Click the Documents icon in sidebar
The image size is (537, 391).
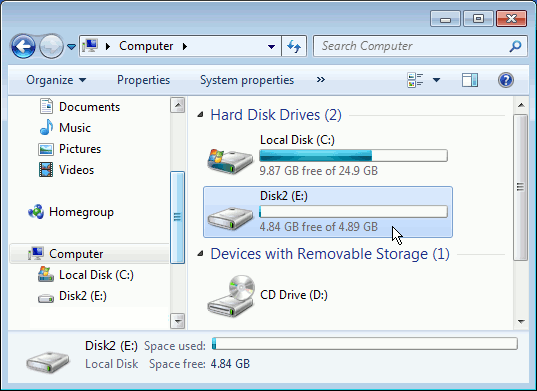click(x=46, y=106)
